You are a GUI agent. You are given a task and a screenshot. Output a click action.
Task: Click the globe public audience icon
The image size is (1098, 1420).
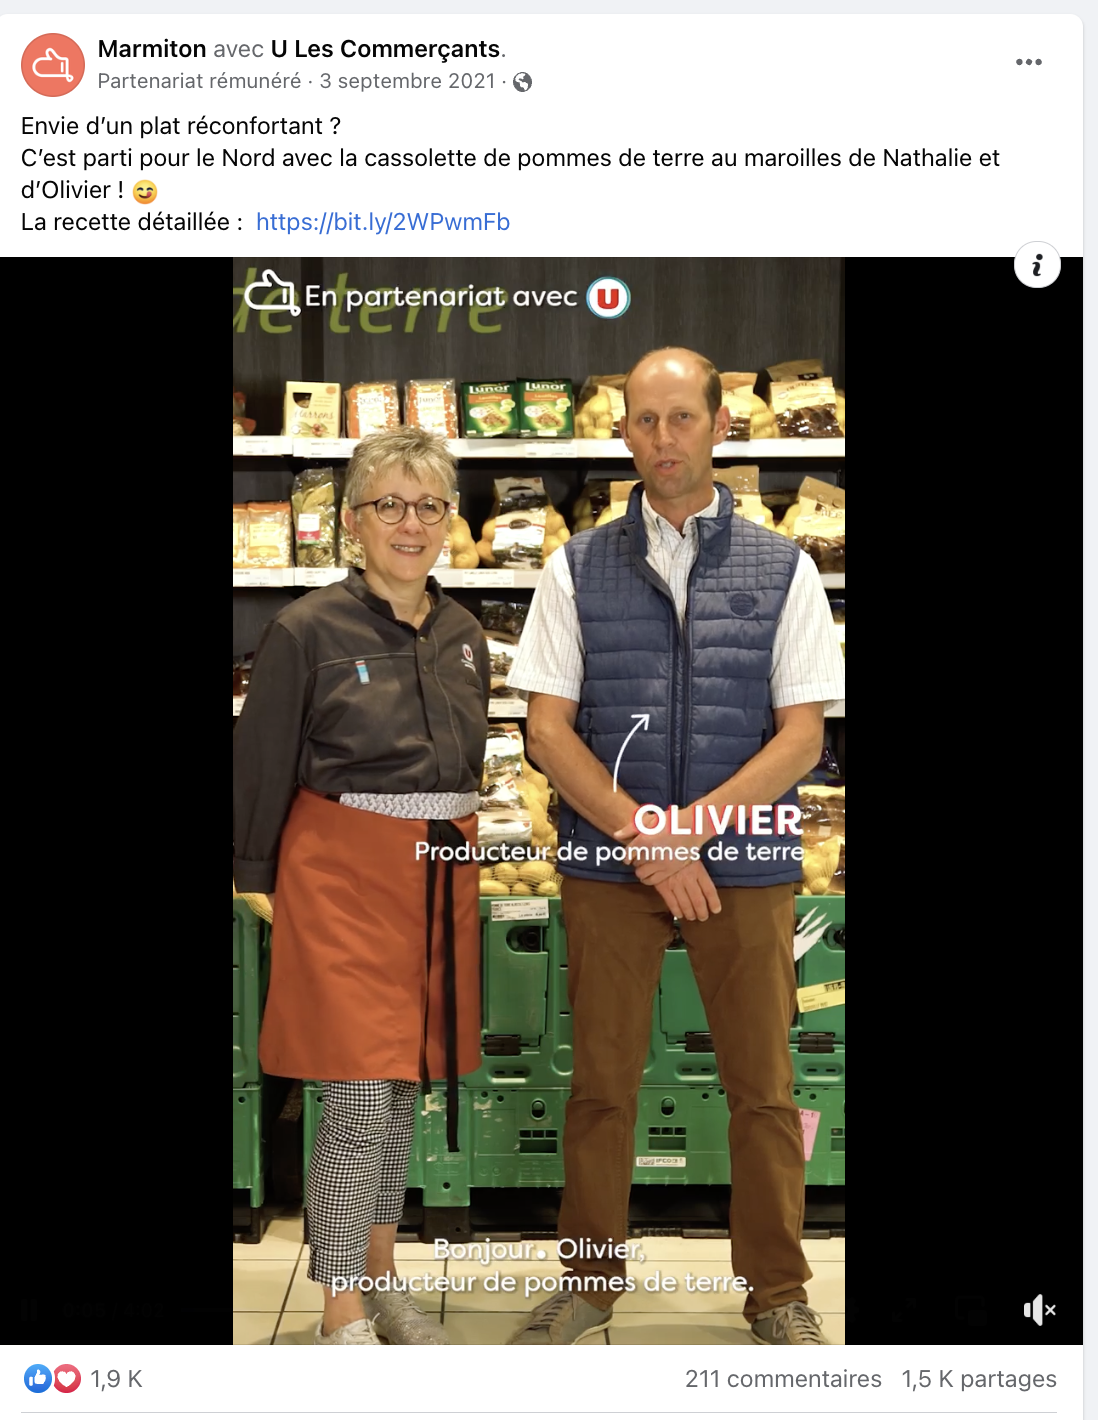[x=522, y=82]
